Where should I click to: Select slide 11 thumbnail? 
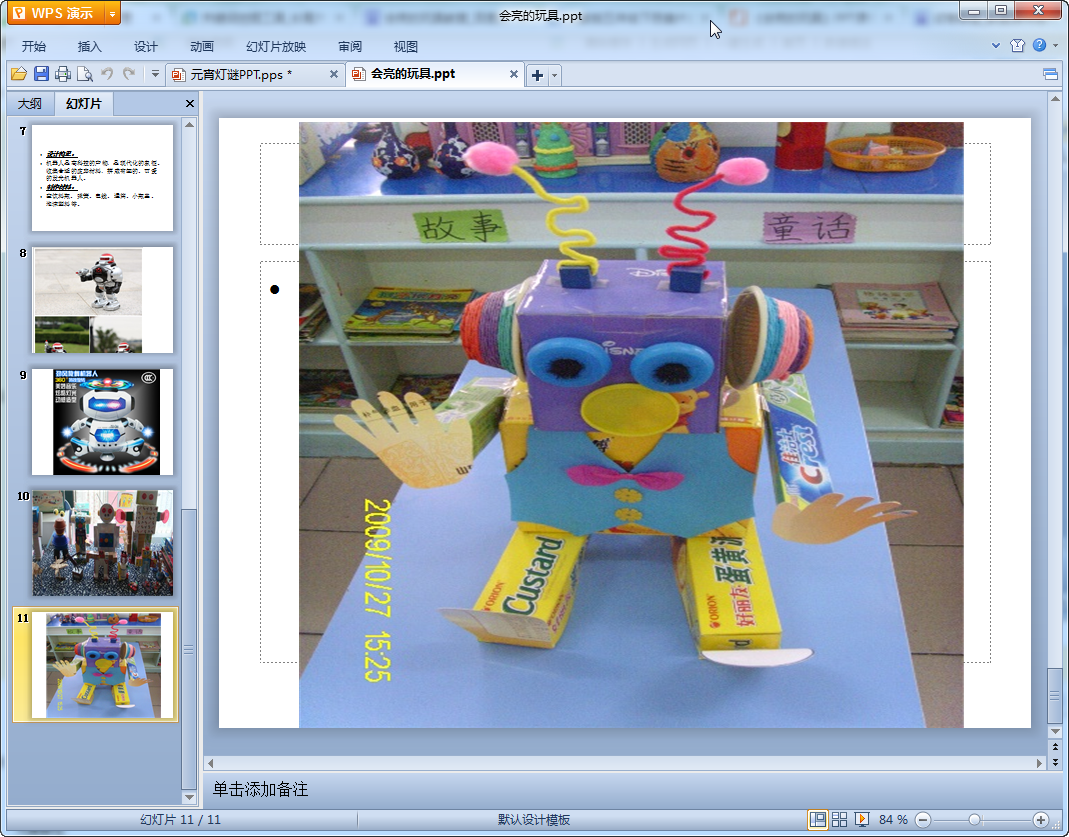pos(102,665)
